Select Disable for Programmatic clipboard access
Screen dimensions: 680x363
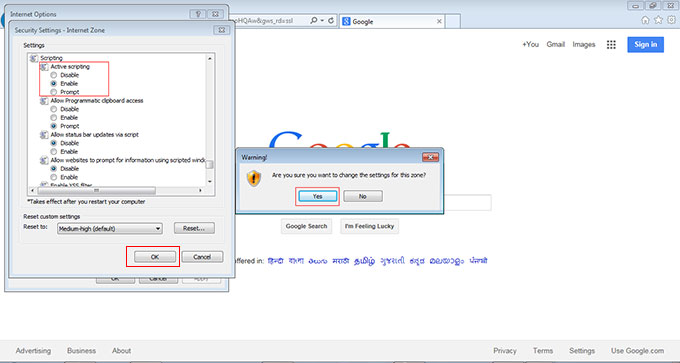tap(54, 109)
